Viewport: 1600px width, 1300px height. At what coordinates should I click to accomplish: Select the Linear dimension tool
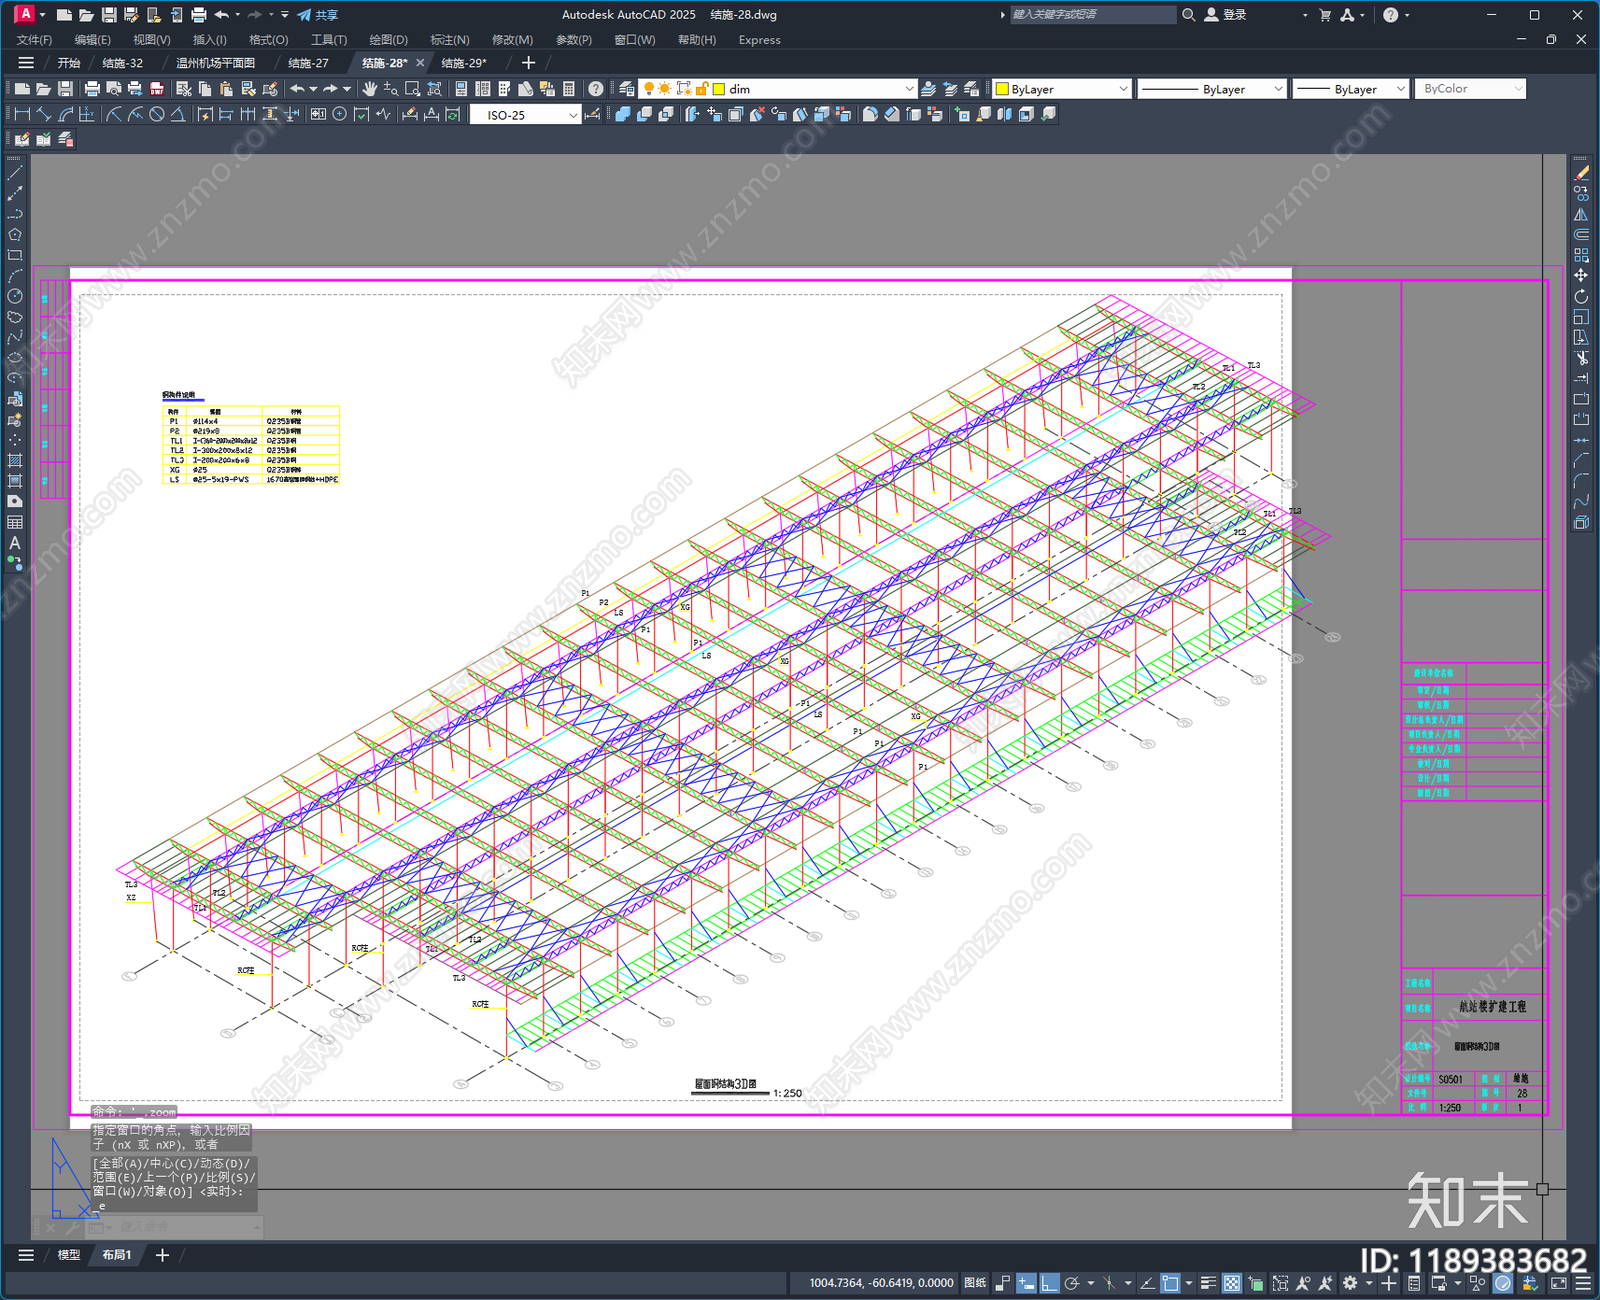click(x=22, y=115)
